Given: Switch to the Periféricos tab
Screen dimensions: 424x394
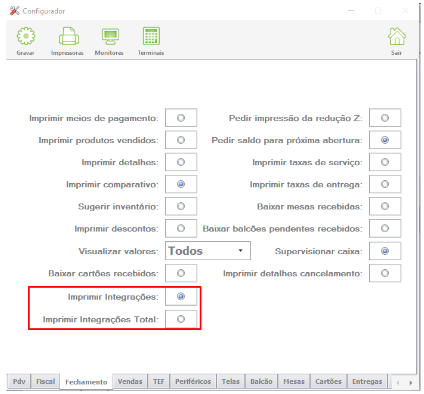Looking at the screenshot, I should (x=193, y=381).
